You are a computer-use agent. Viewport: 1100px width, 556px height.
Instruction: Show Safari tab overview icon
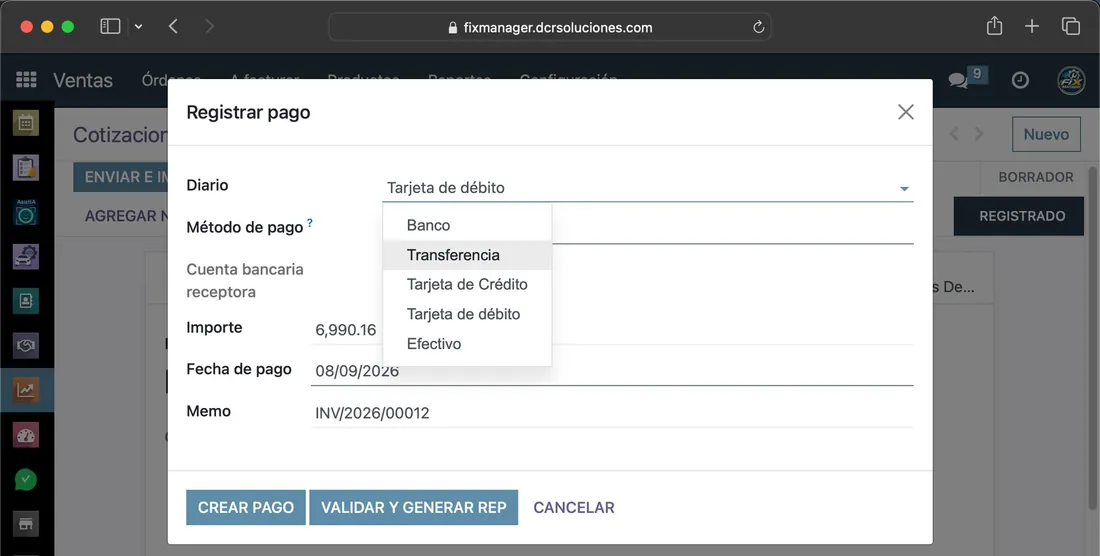tap(1071, 27)
